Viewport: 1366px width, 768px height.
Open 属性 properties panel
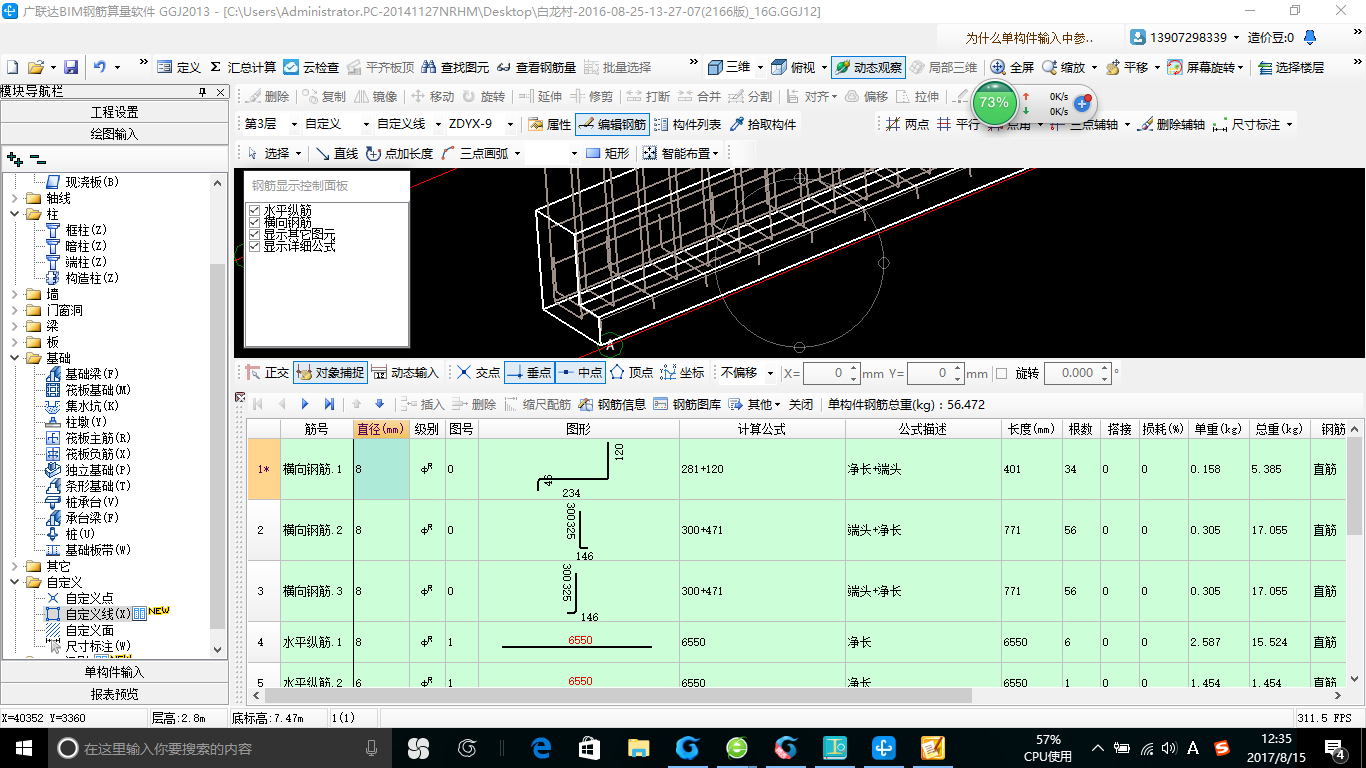coord(549,125)
